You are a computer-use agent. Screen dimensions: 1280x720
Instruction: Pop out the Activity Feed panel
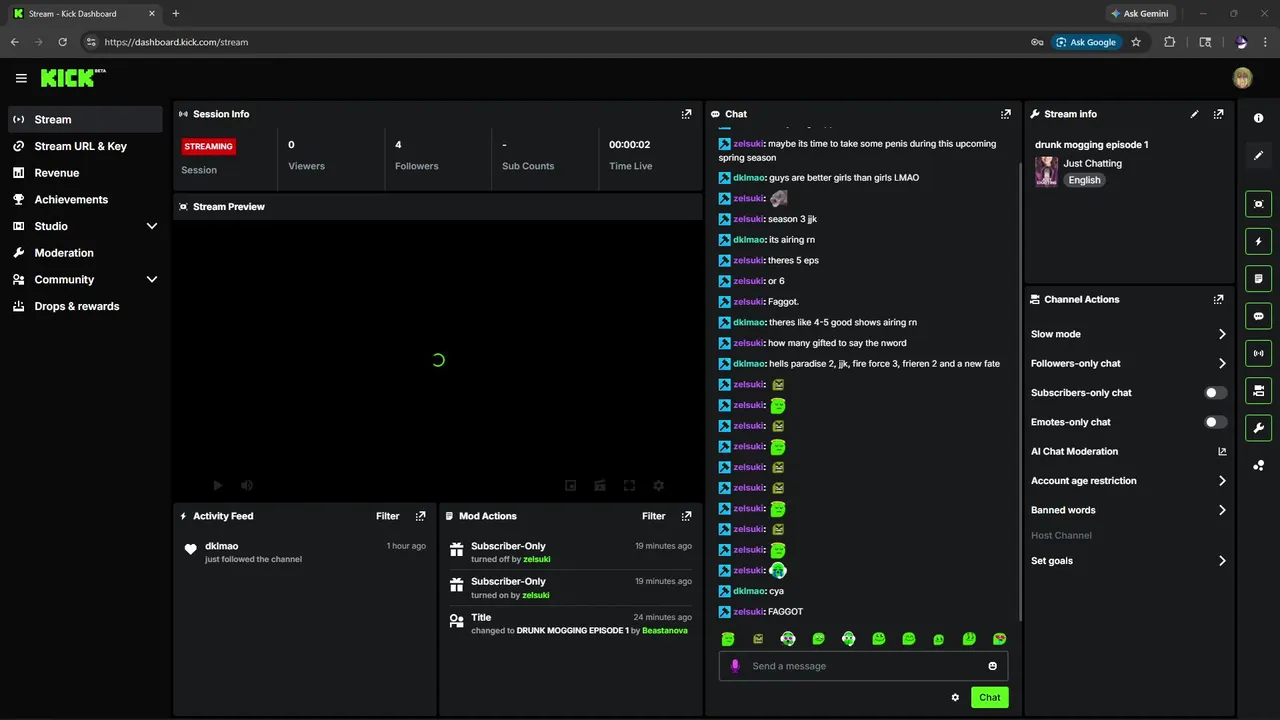(x=420, y=516)
